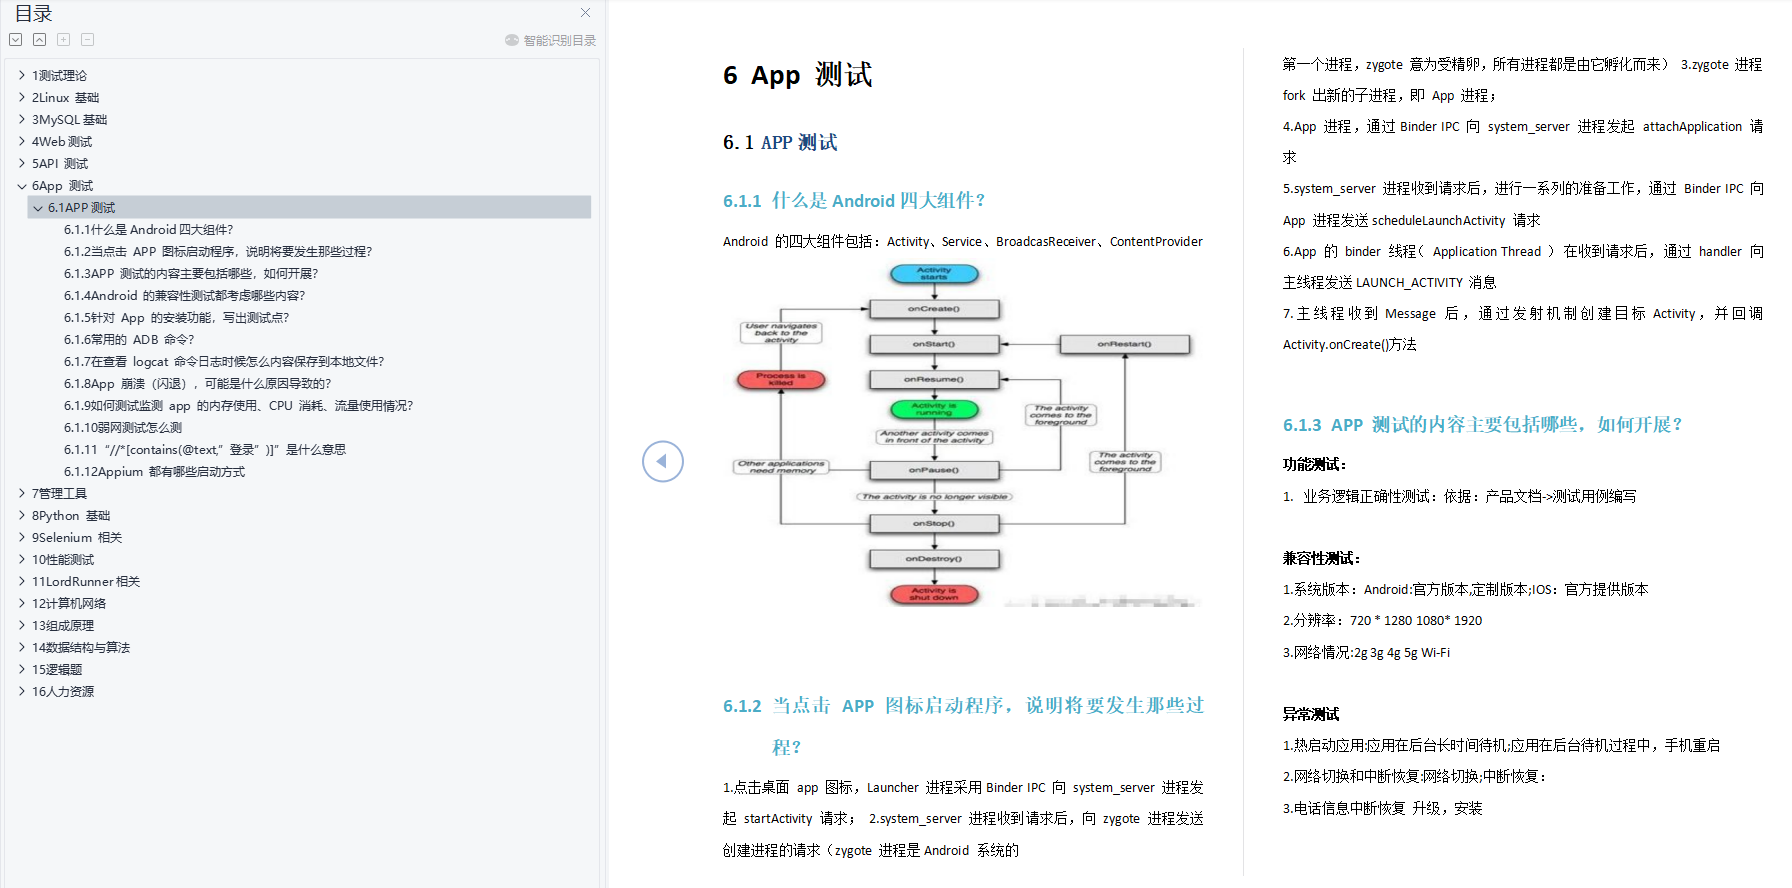Image resolution: width=1792 pixels, height=888 pixels.
Task: Click the document heading 6.1 APP 测试
Action: [x=780, y=142]
